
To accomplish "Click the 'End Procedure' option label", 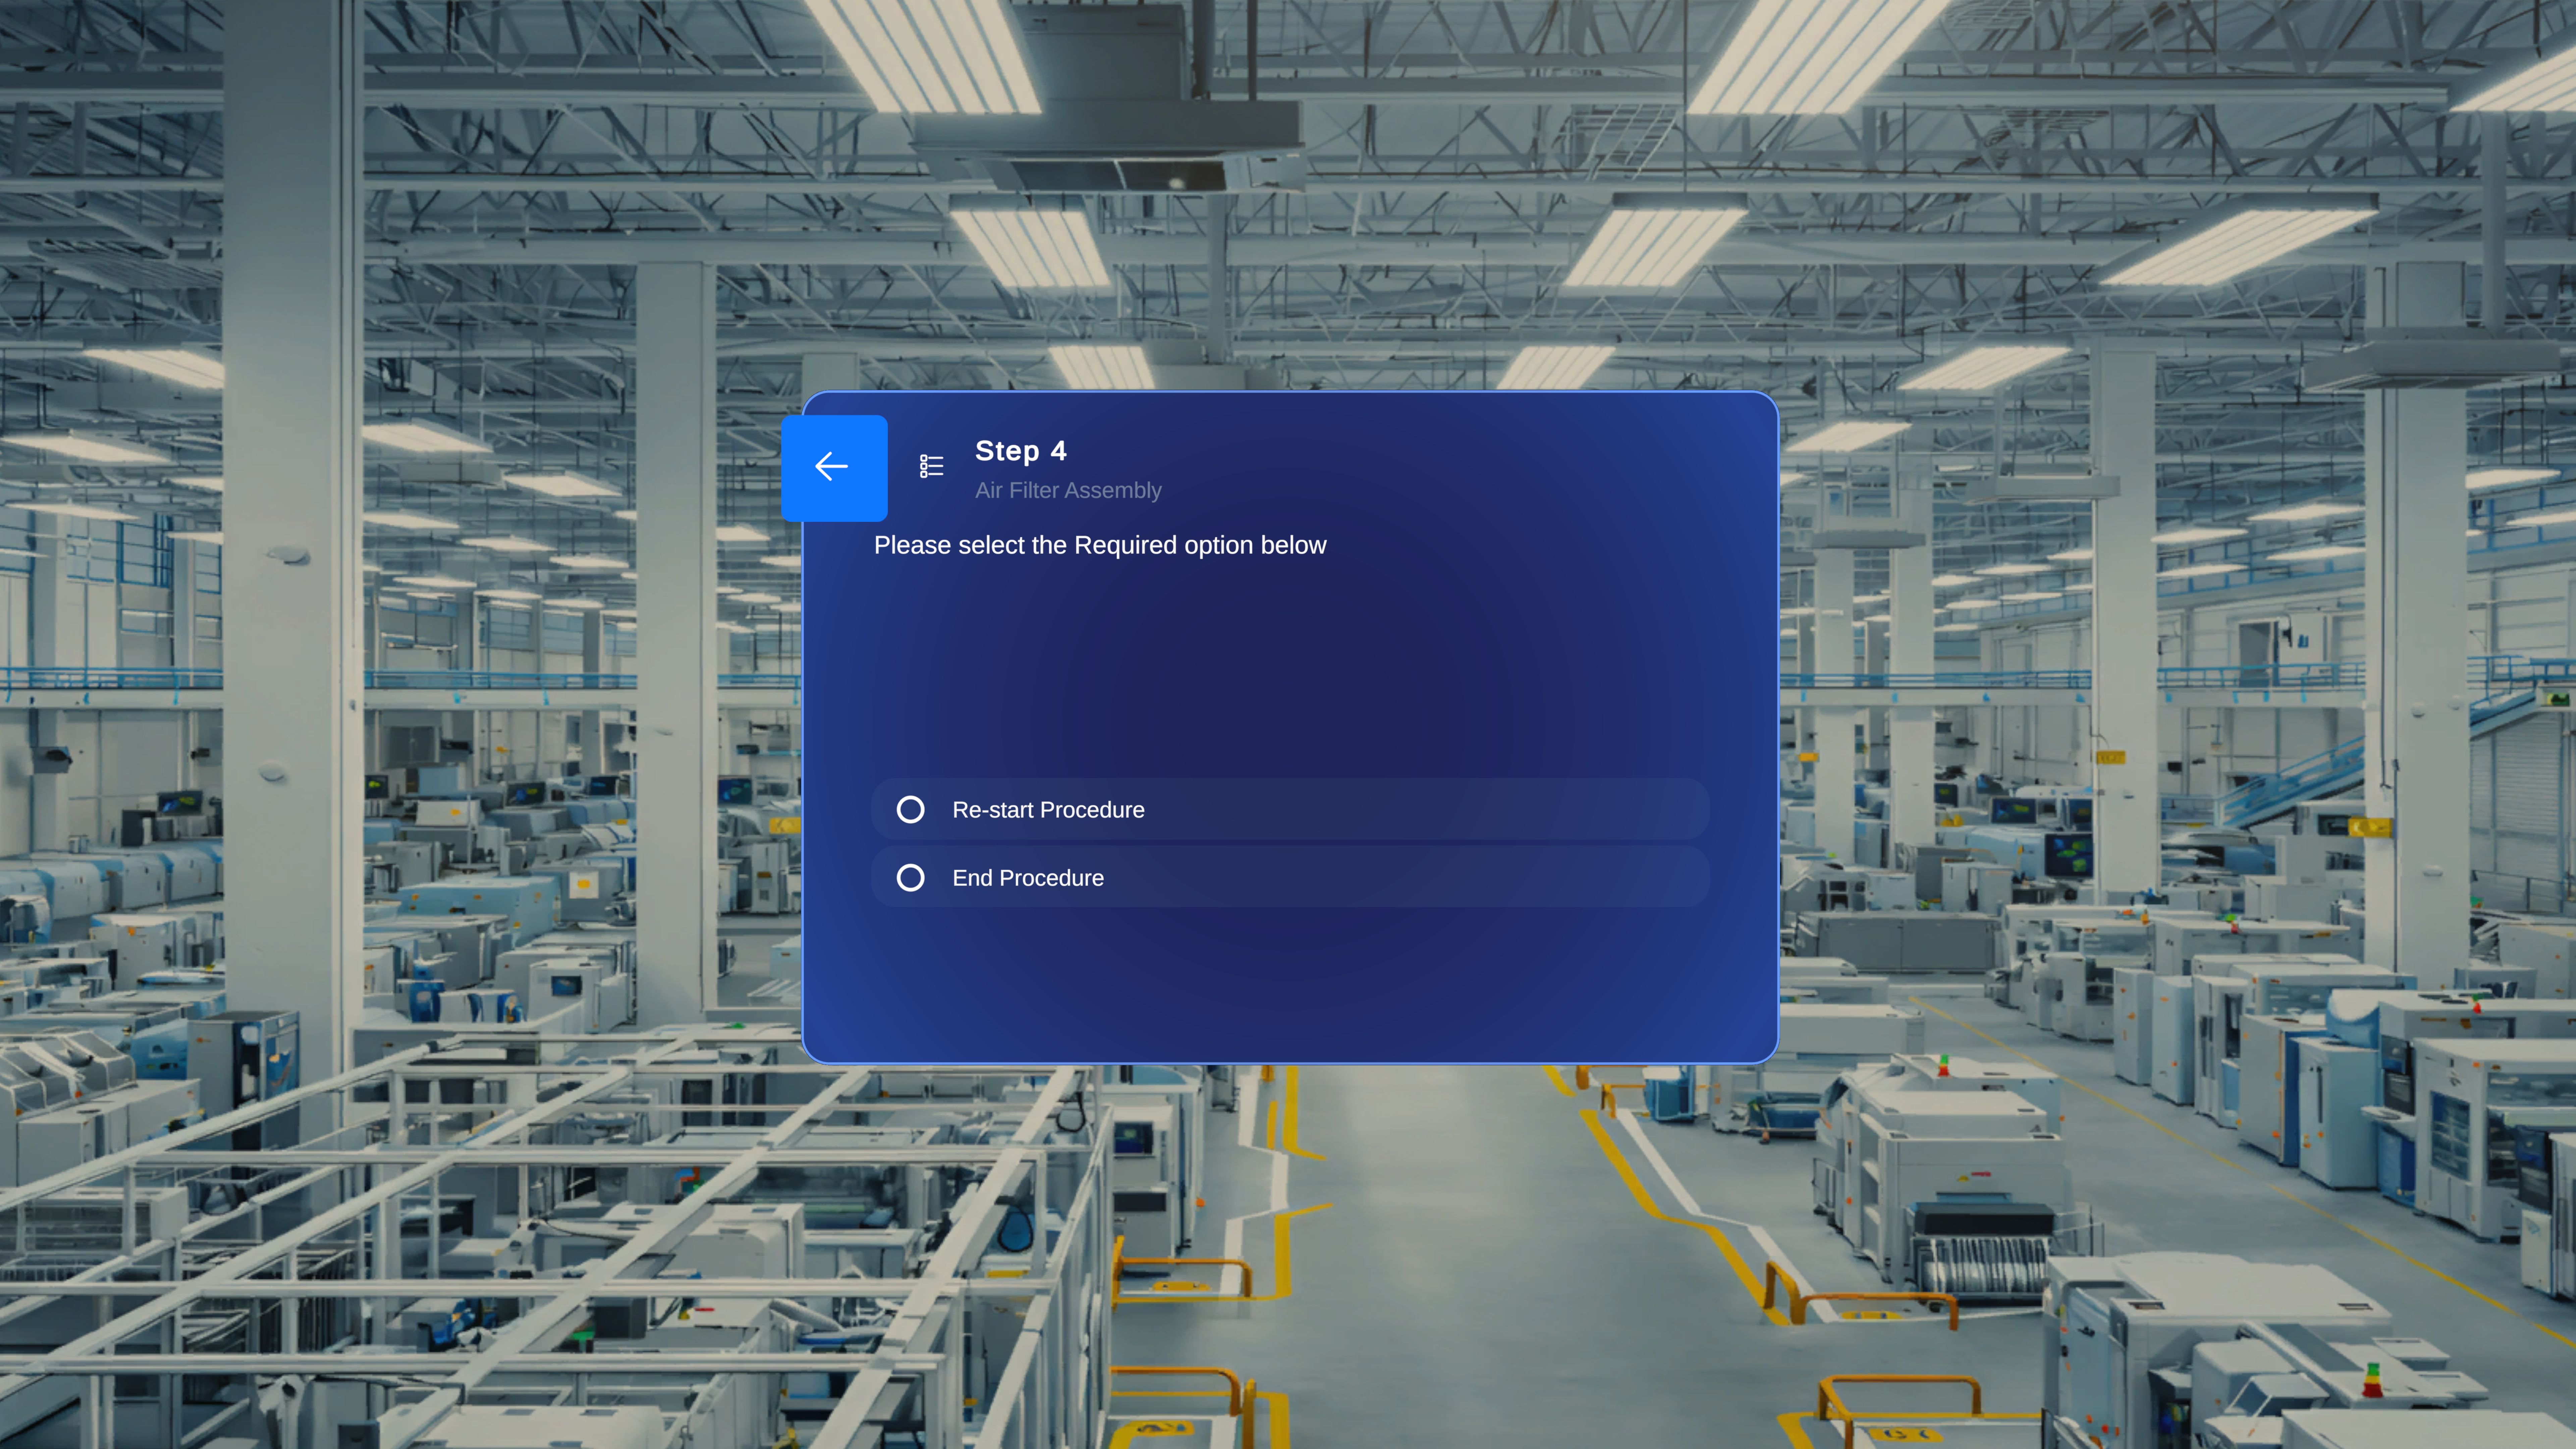I will (x=1028, y=878).
